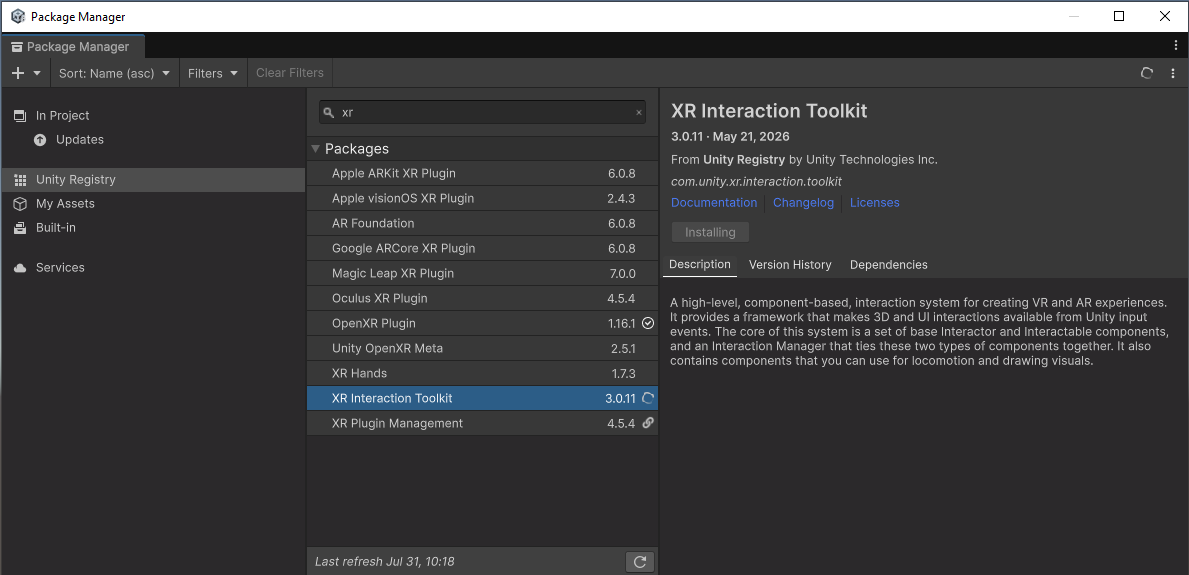1189x575 pixels.
Task: Select Apple ARKit XR Plugin row
Action: pos(482,173)
